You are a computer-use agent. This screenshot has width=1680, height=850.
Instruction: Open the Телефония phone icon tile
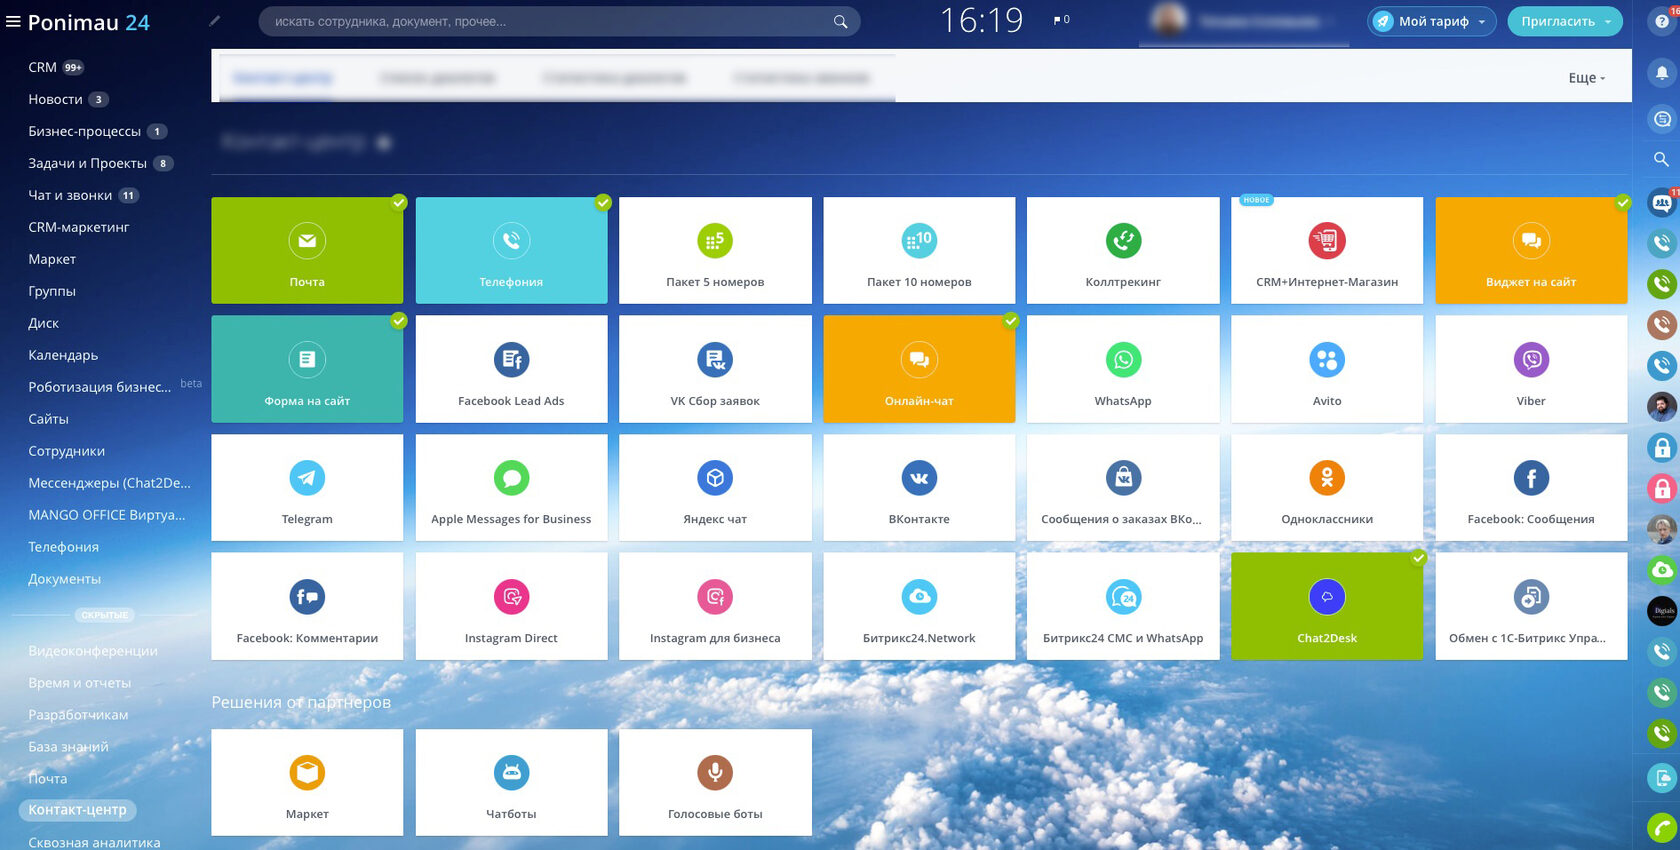click(511, 241)
